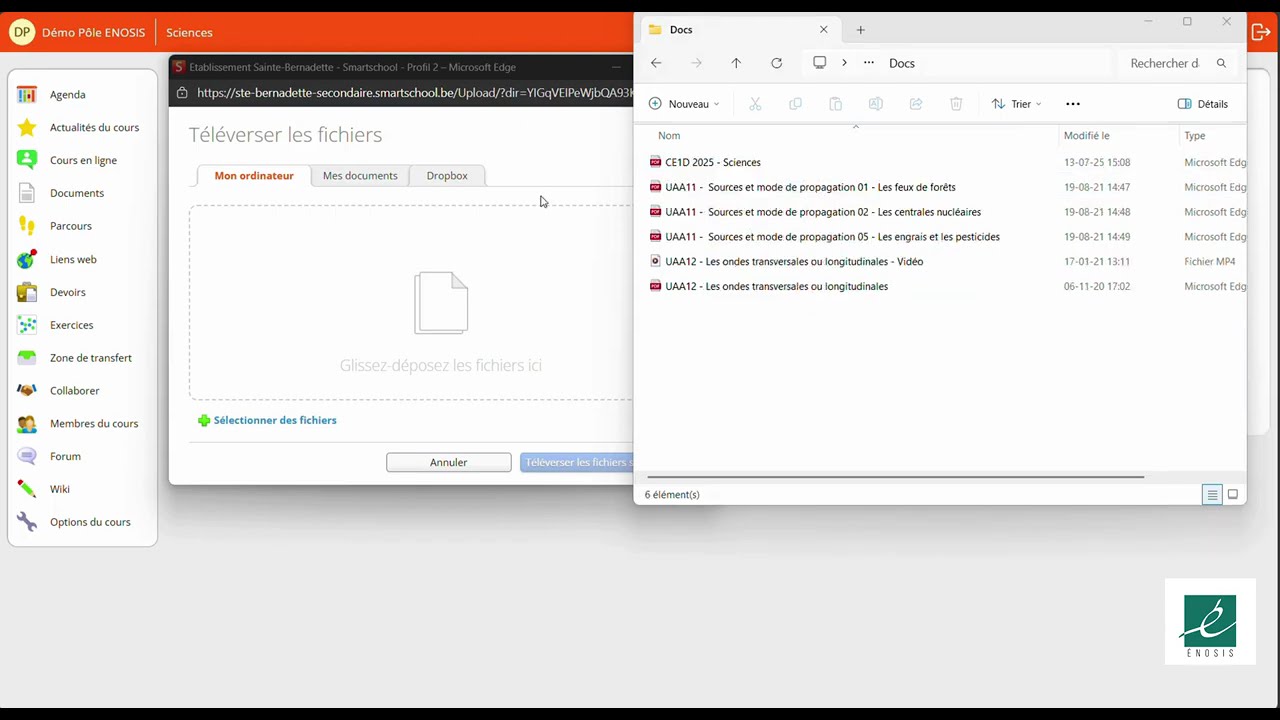1280x720 pixels.
Task: Click the date 06-11-20 17:02
Action: (x=1097, y=287)
